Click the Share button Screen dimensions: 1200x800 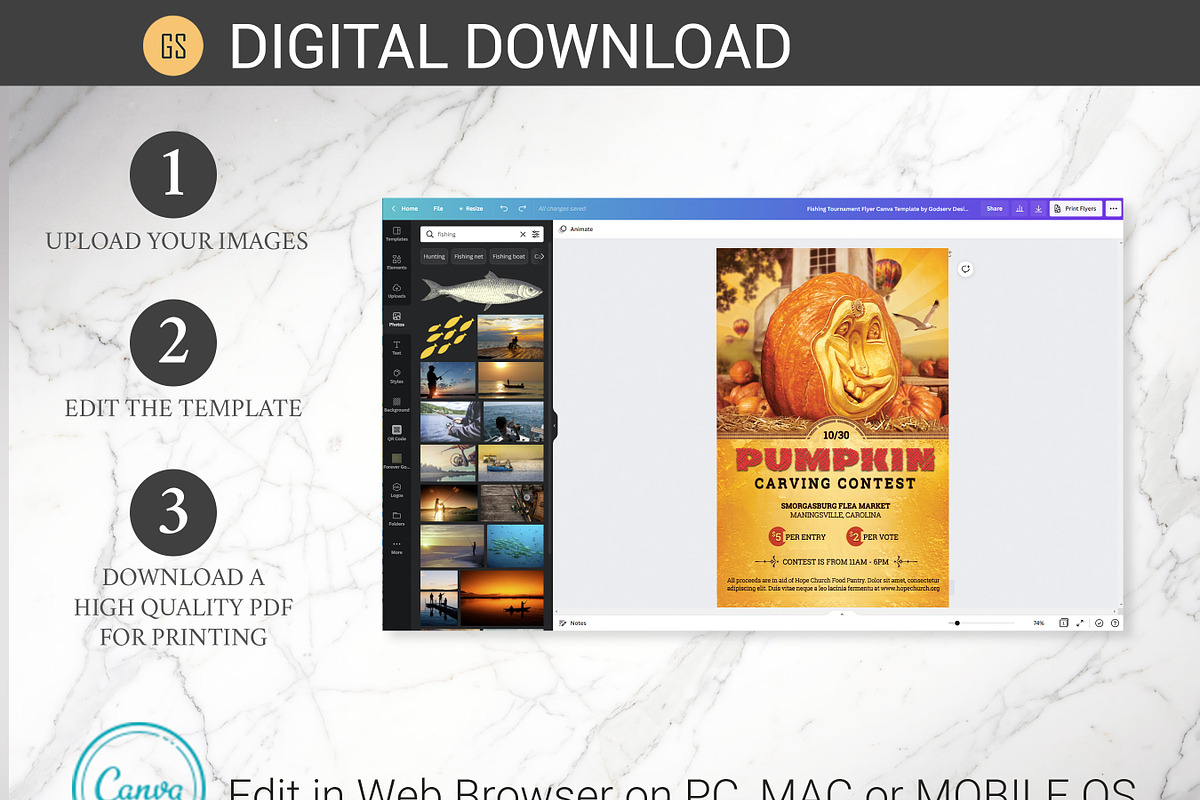point(994,209)
